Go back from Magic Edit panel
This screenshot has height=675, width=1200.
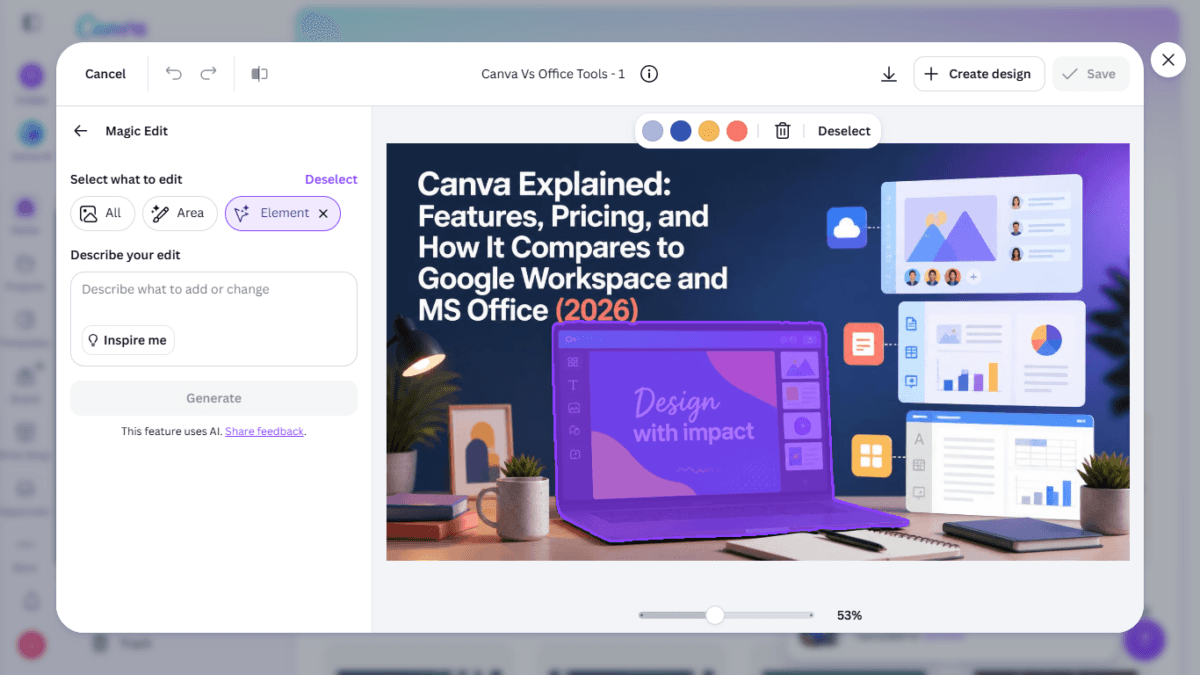point(81,131)
